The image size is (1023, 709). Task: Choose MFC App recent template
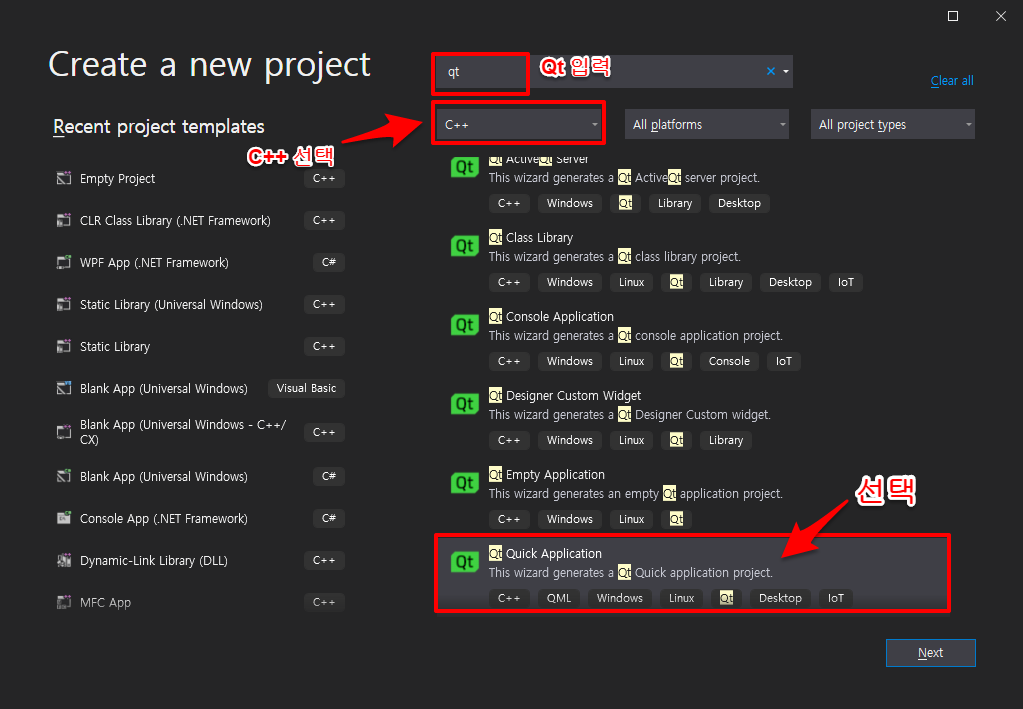tap(200, 602)
